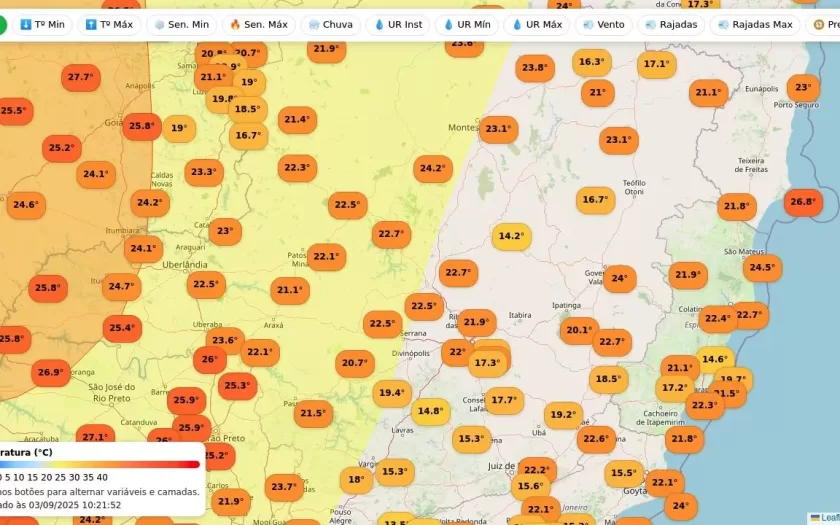Open the 27.7° station marker
This screenshot has height=525, width=840.
(x=79, y=77)
